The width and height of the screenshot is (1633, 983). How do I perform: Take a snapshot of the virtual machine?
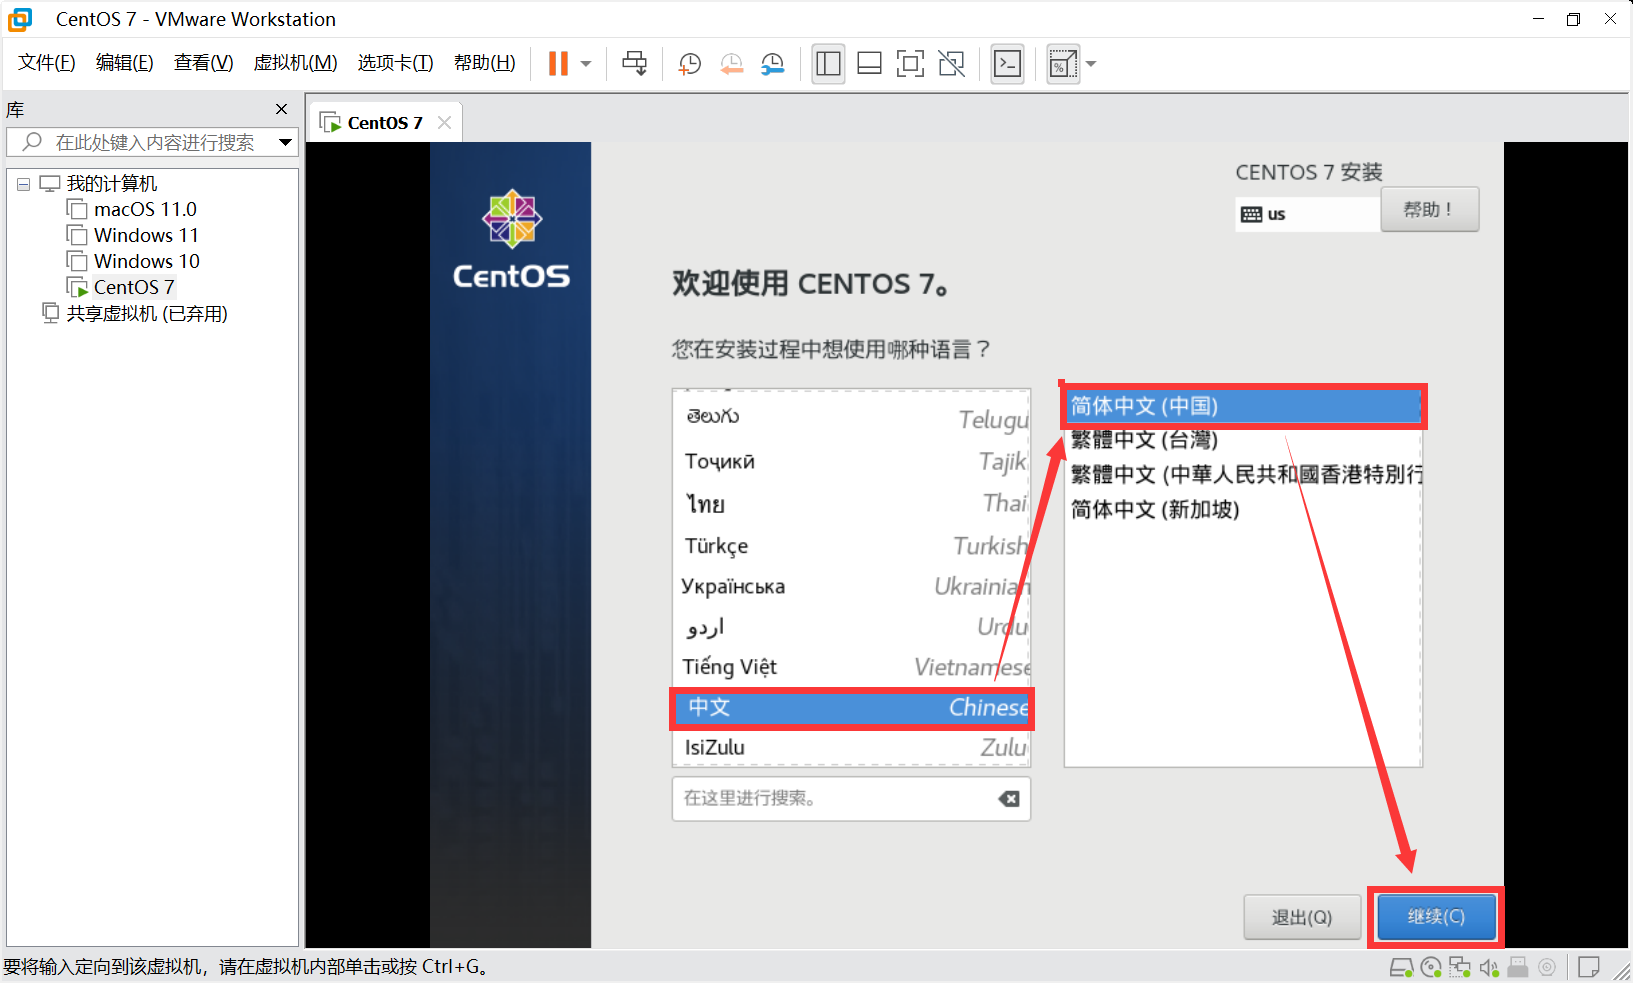click(690, 63)
